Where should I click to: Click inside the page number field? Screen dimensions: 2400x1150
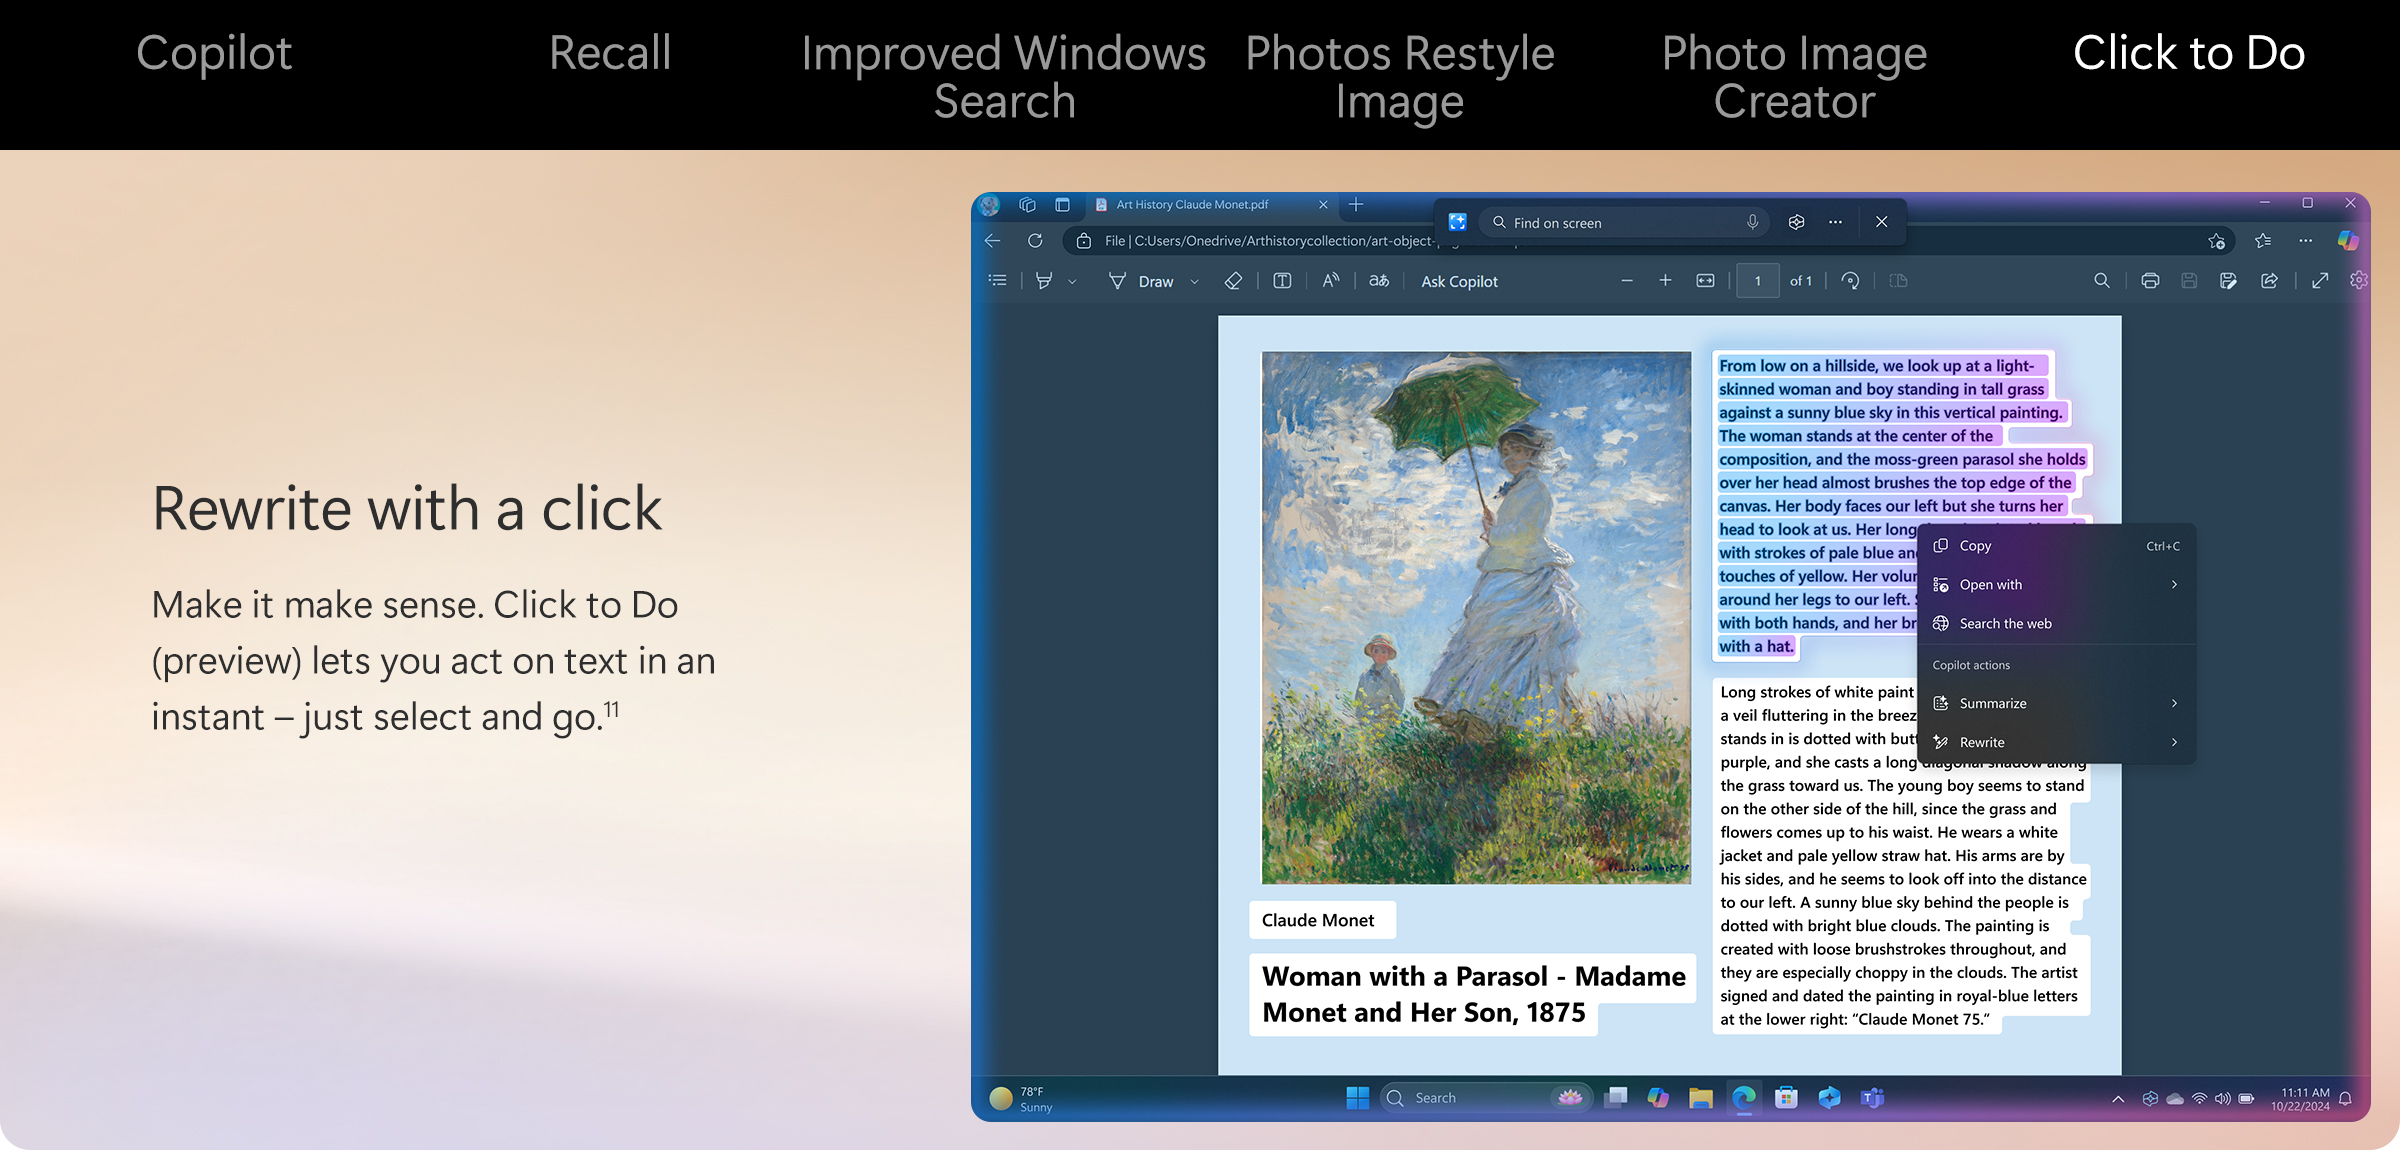(1757, 281)
